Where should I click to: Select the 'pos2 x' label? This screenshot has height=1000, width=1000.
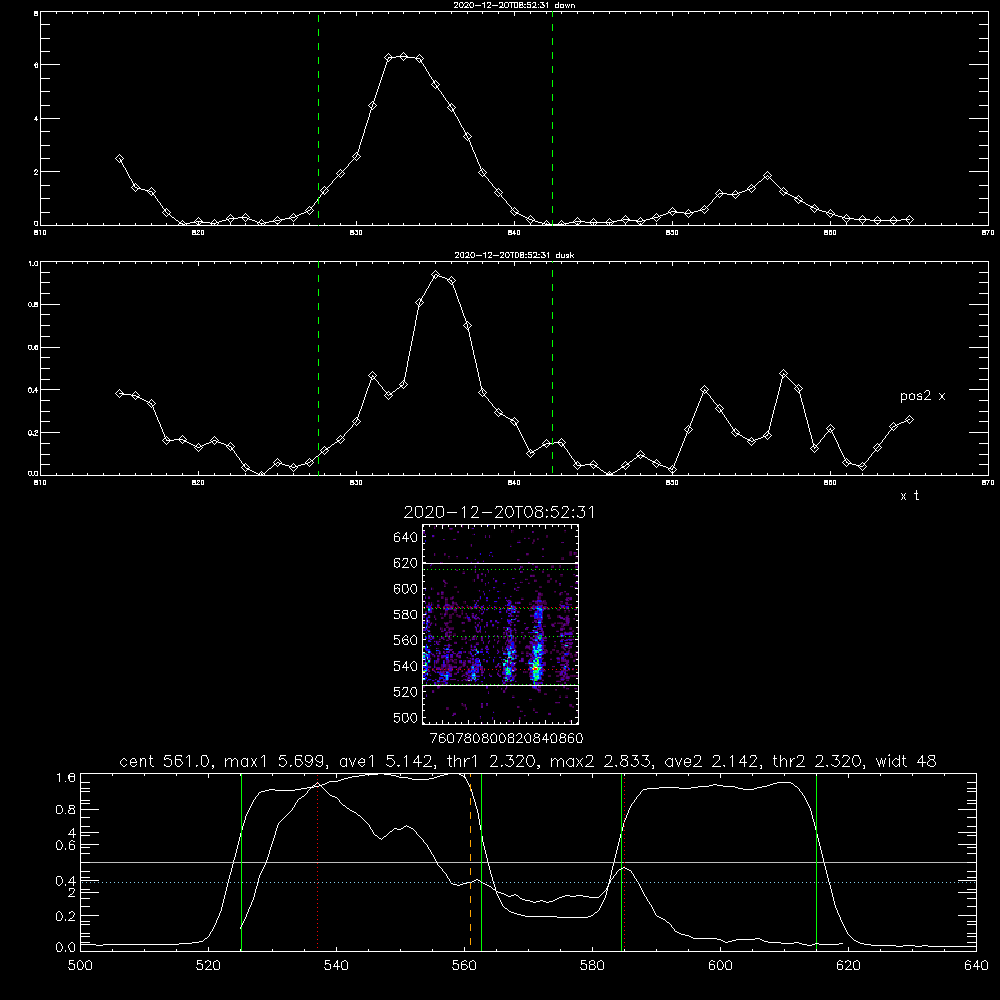click(922, 396)
